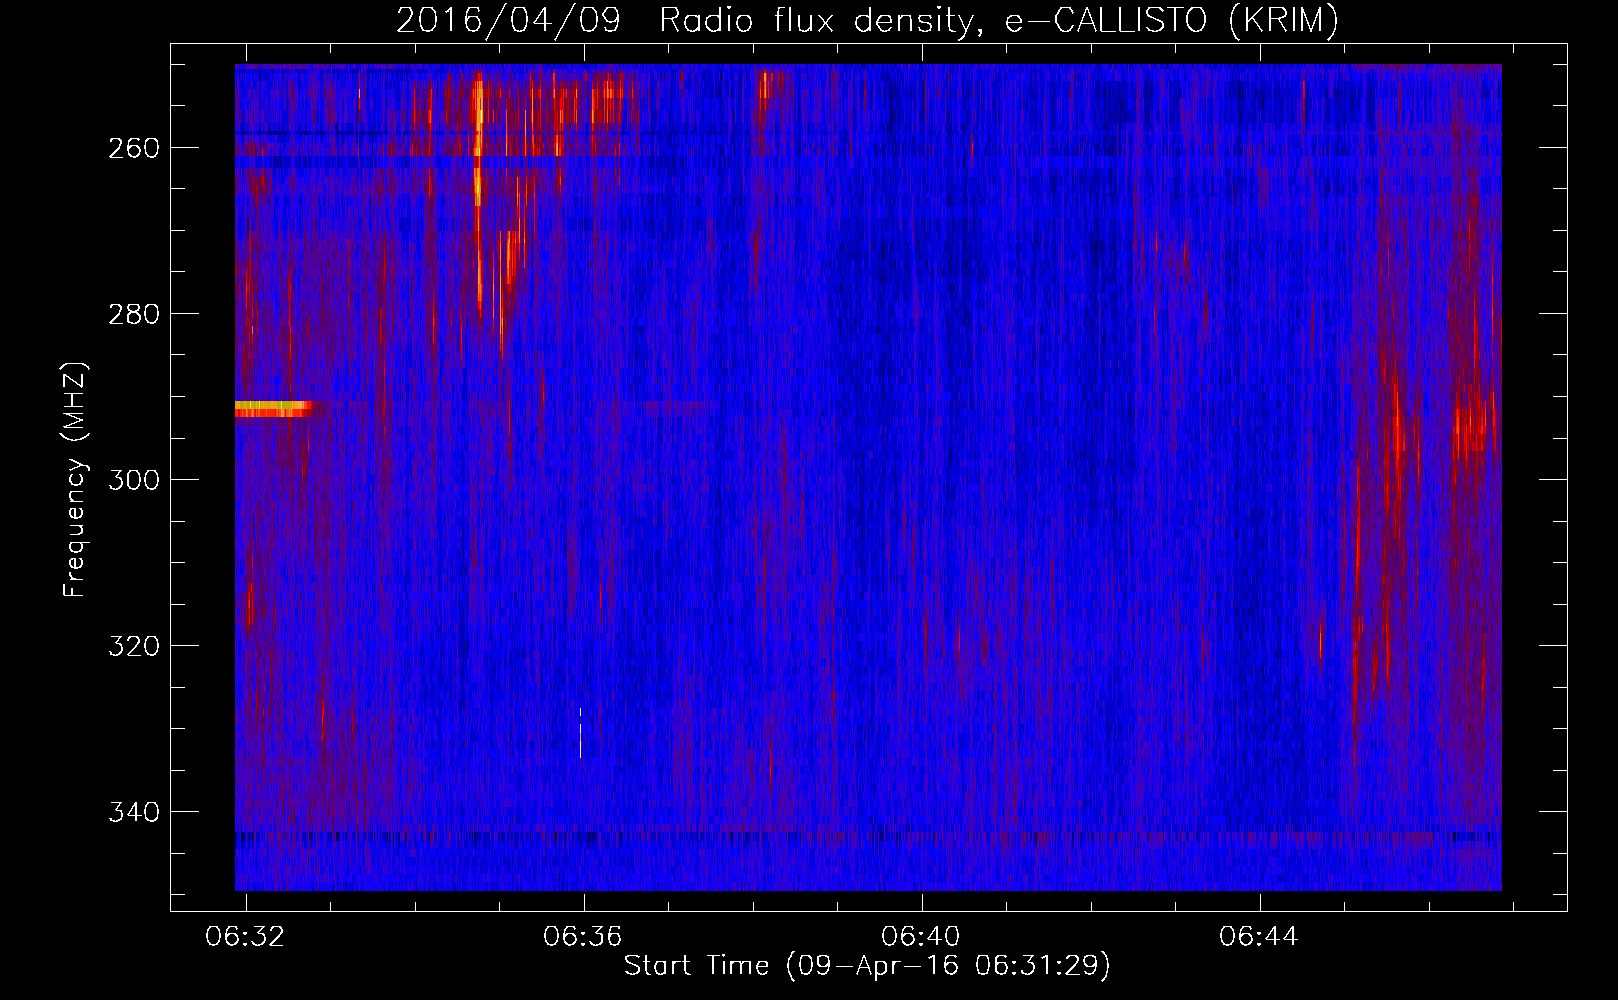Select the 340 frequency tick label
Screen dimensions: 1618x1000
tap(134, 812)
